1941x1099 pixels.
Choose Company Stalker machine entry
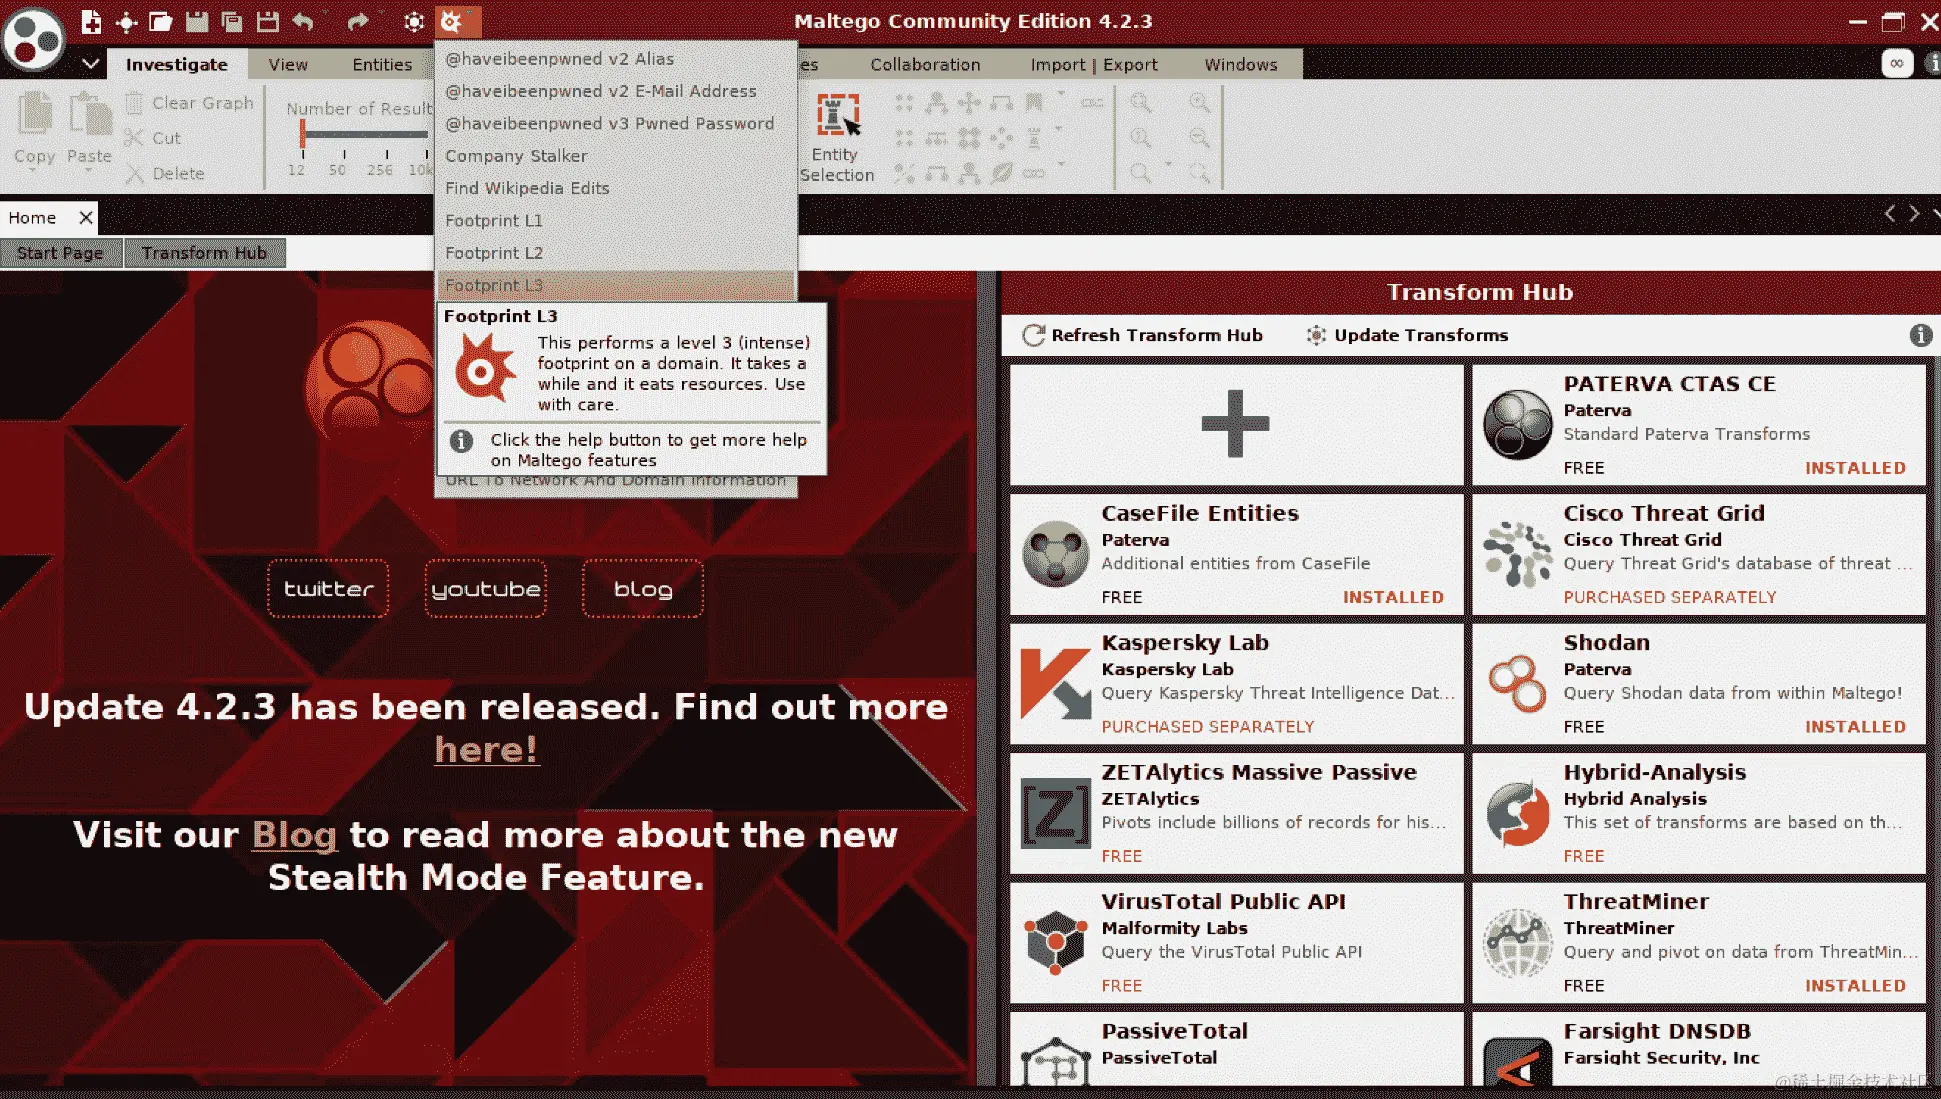[516, 156]
